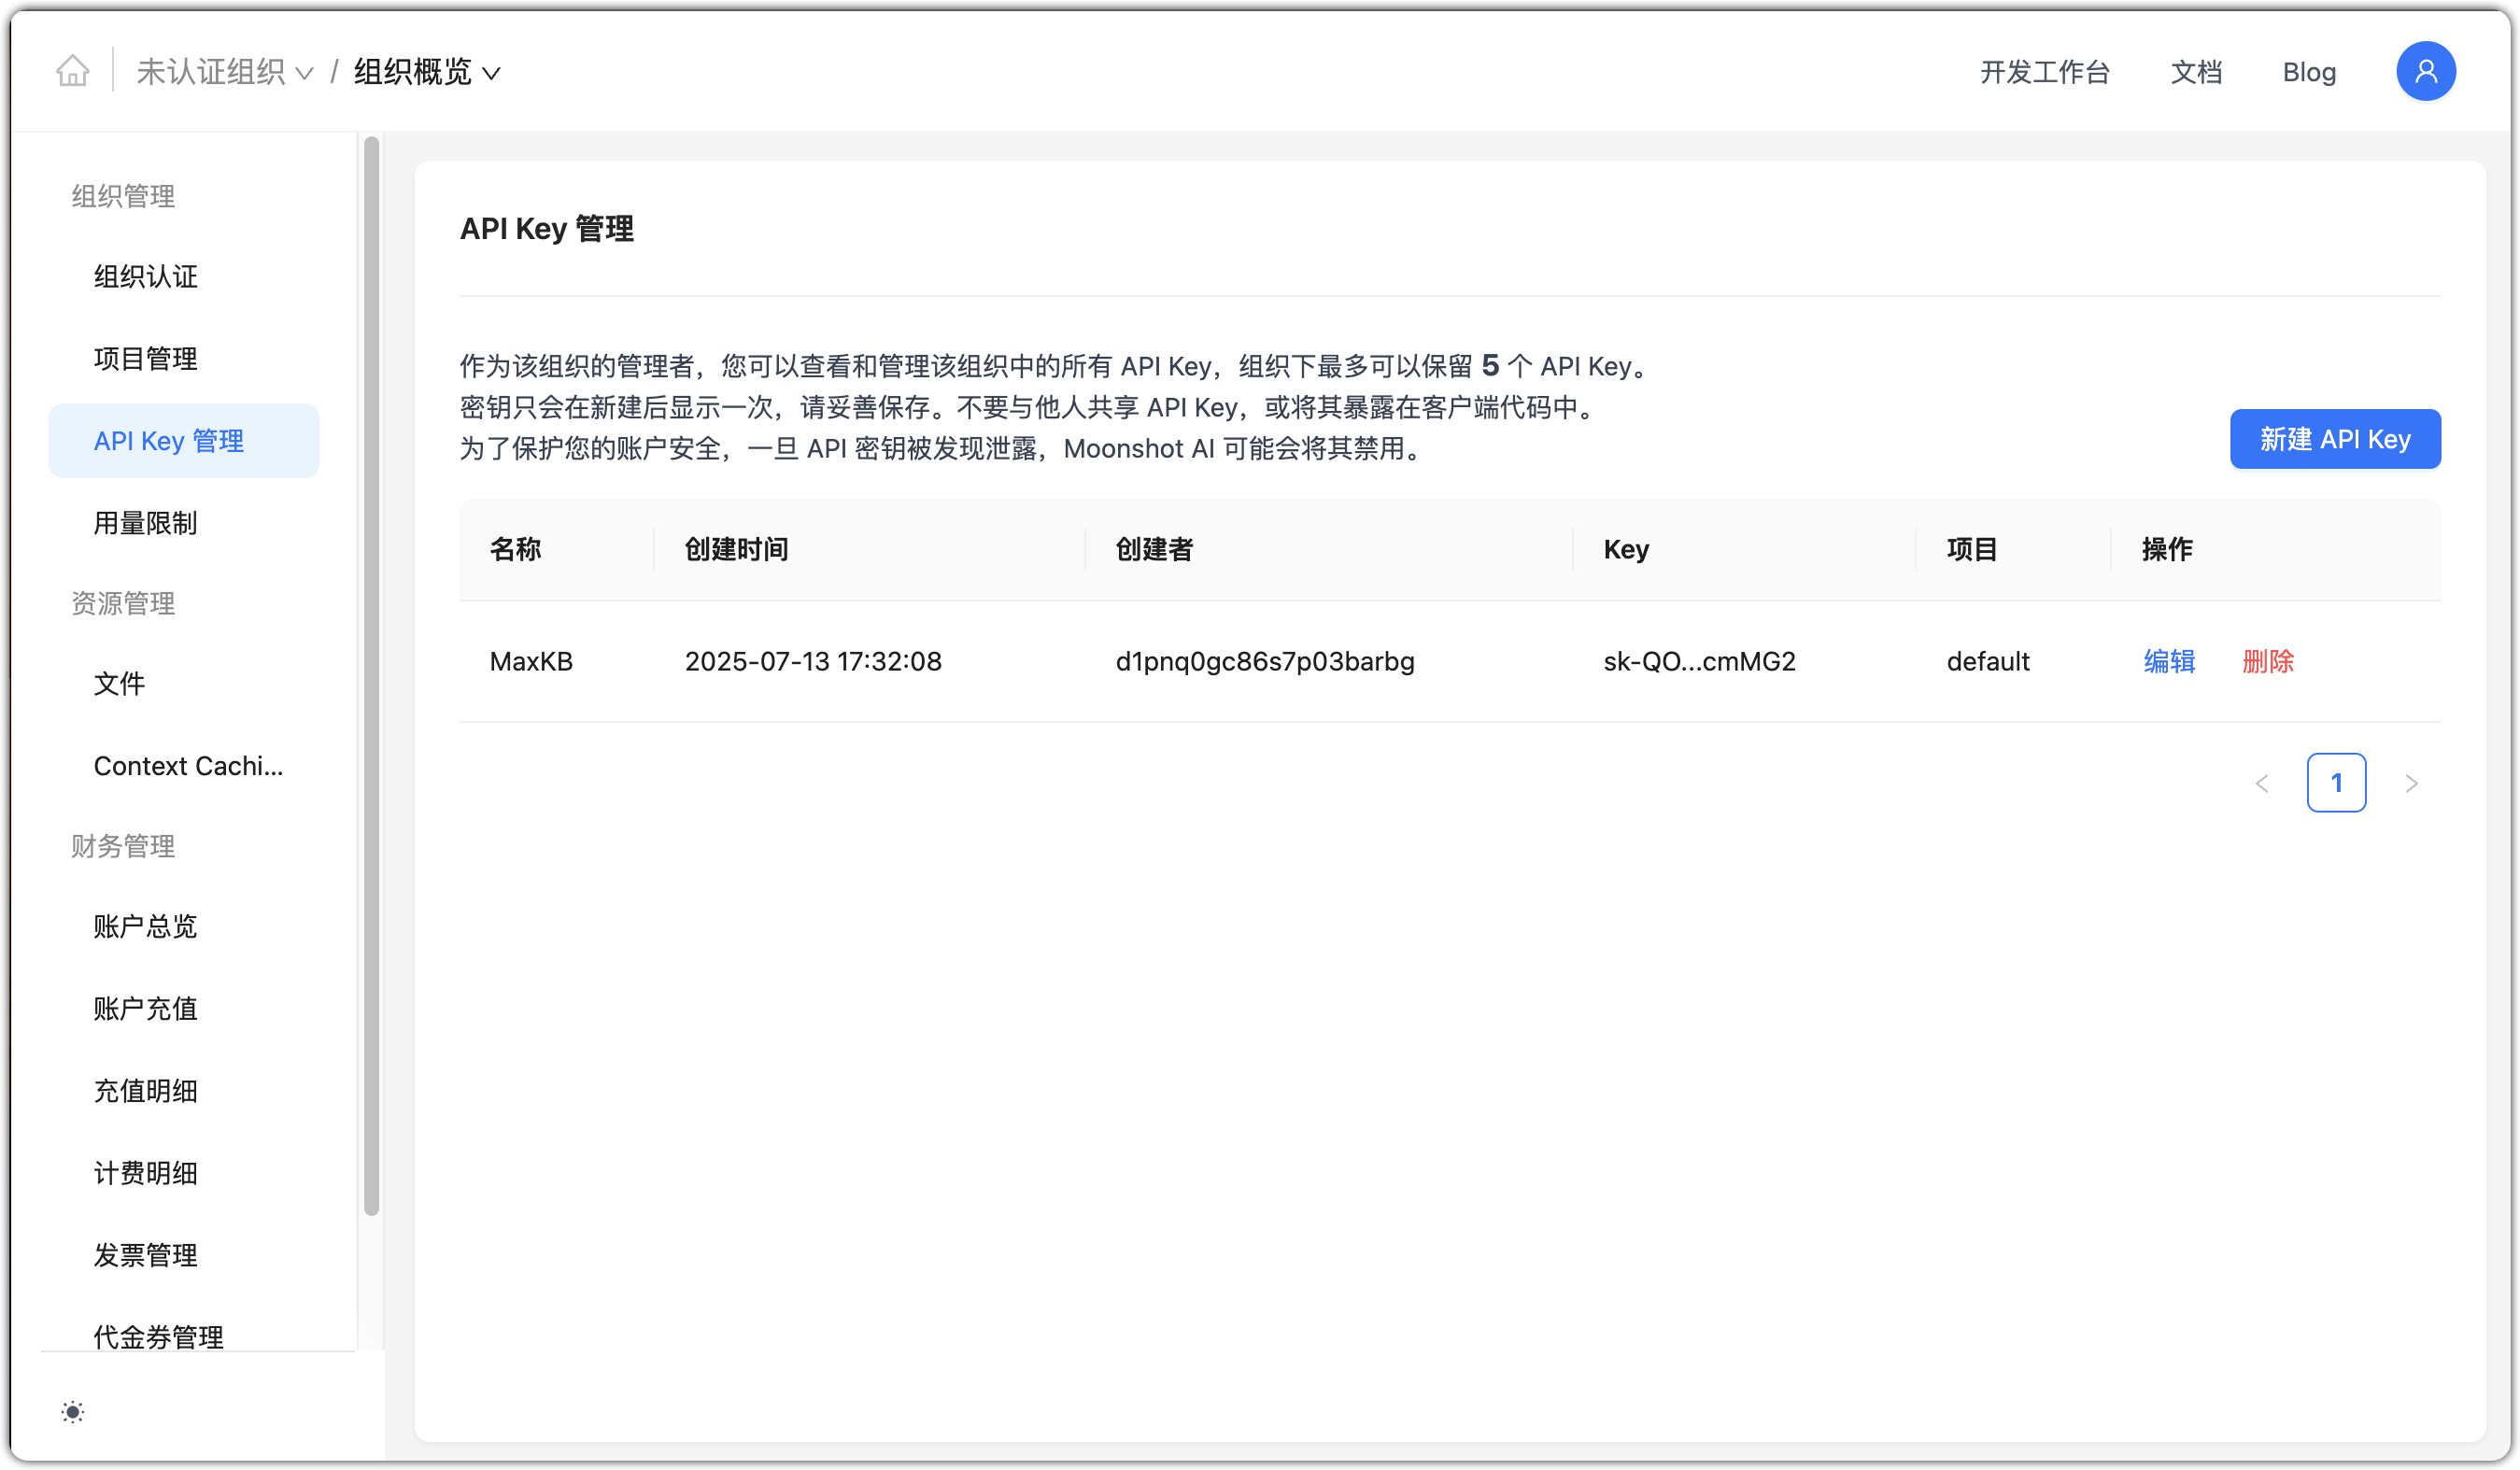Open 用量限制 in the sidebar
This screenshot has width=2520, height=1470.
146,523
